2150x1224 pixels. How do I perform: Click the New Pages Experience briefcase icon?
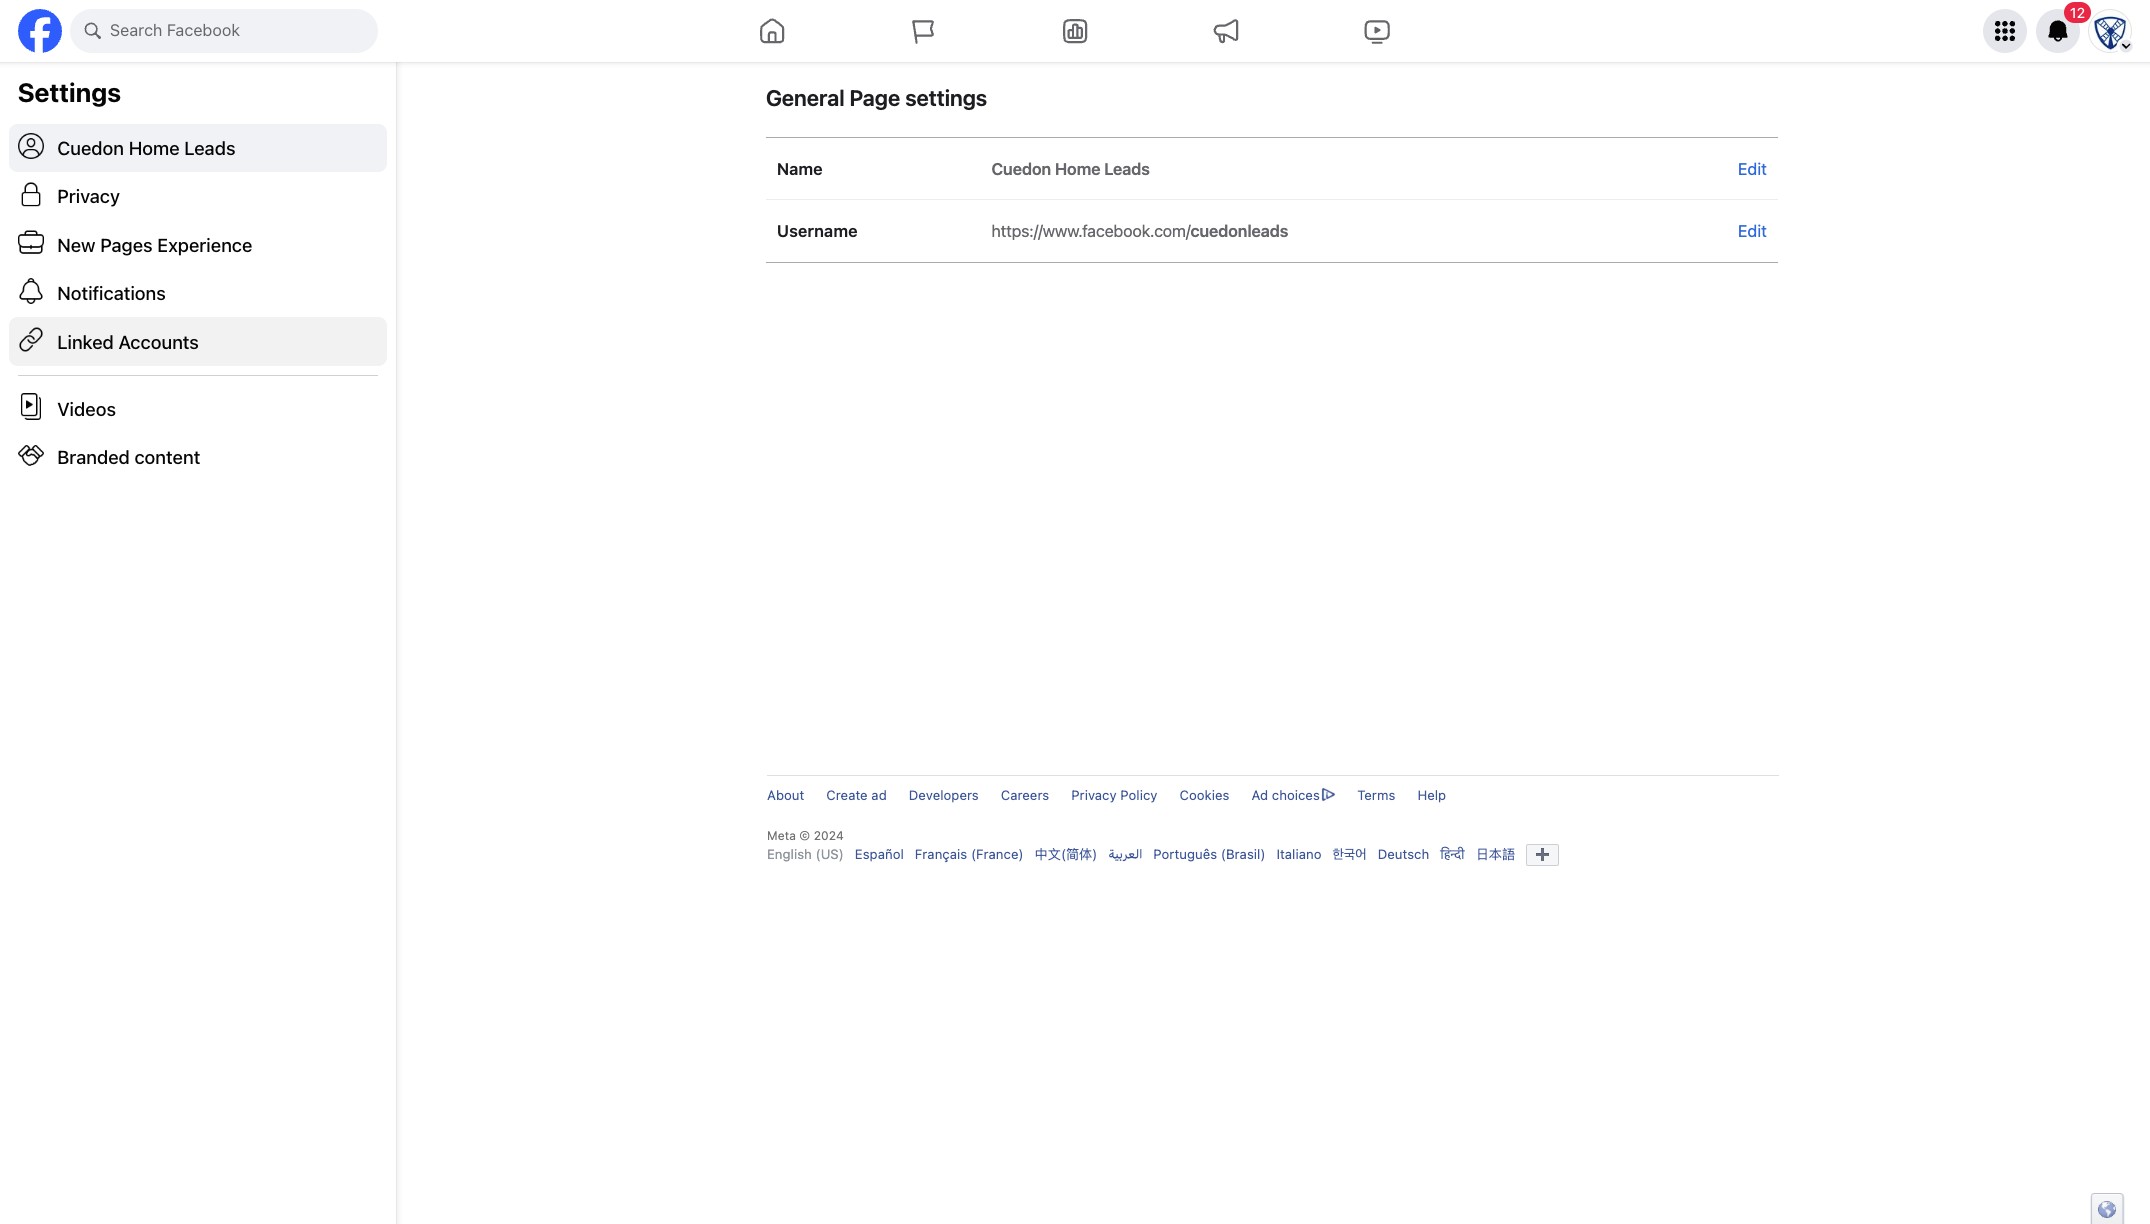click(x=31, y=243)
